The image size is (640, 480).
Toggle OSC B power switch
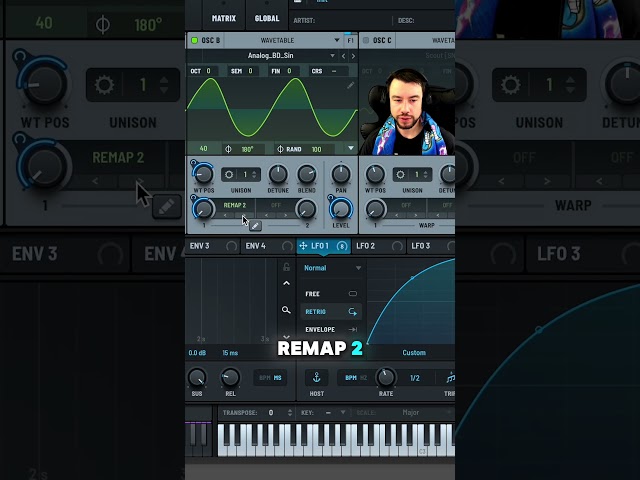pyautogui.click(x=194, y=40)
